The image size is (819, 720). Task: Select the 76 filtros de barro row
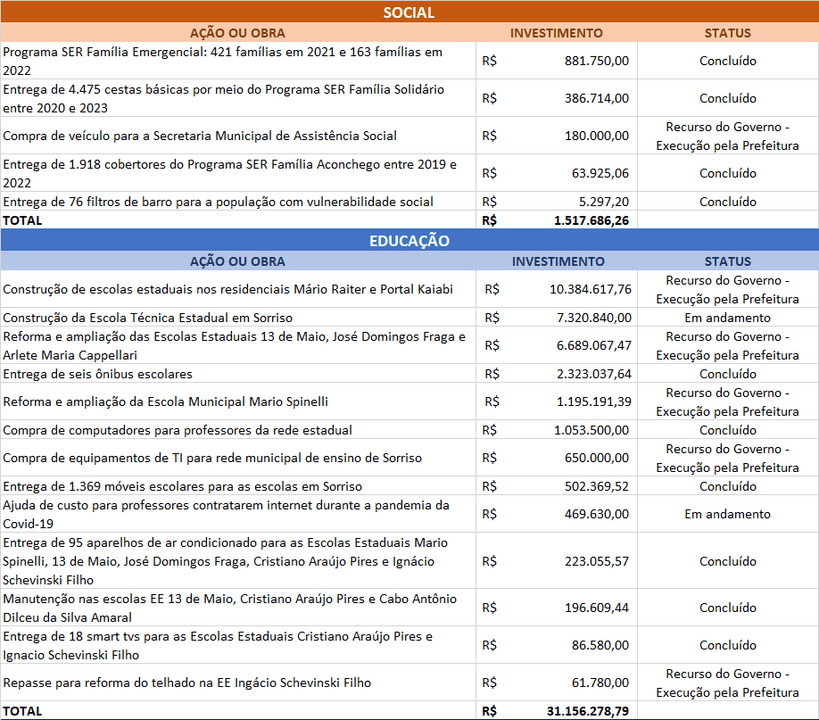coord(237,202)
